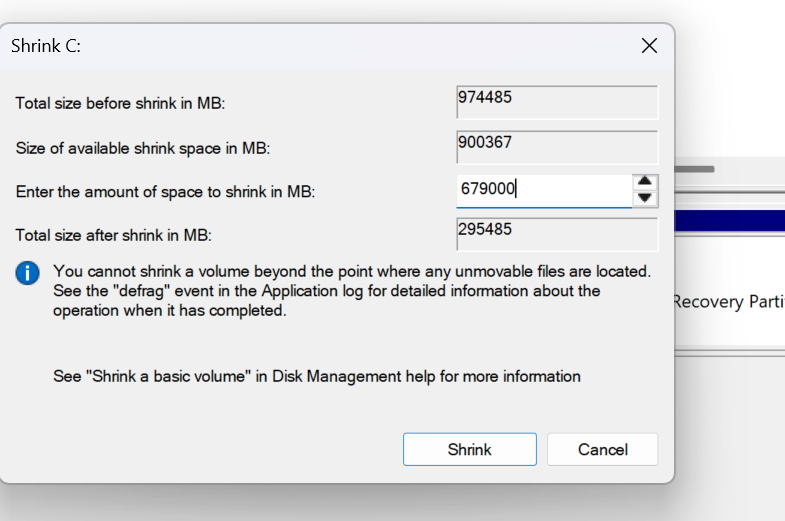Click the dark blue partition header bar
Image resolution: width=785 pixels, height=521 pixels.
coord(730,221)
